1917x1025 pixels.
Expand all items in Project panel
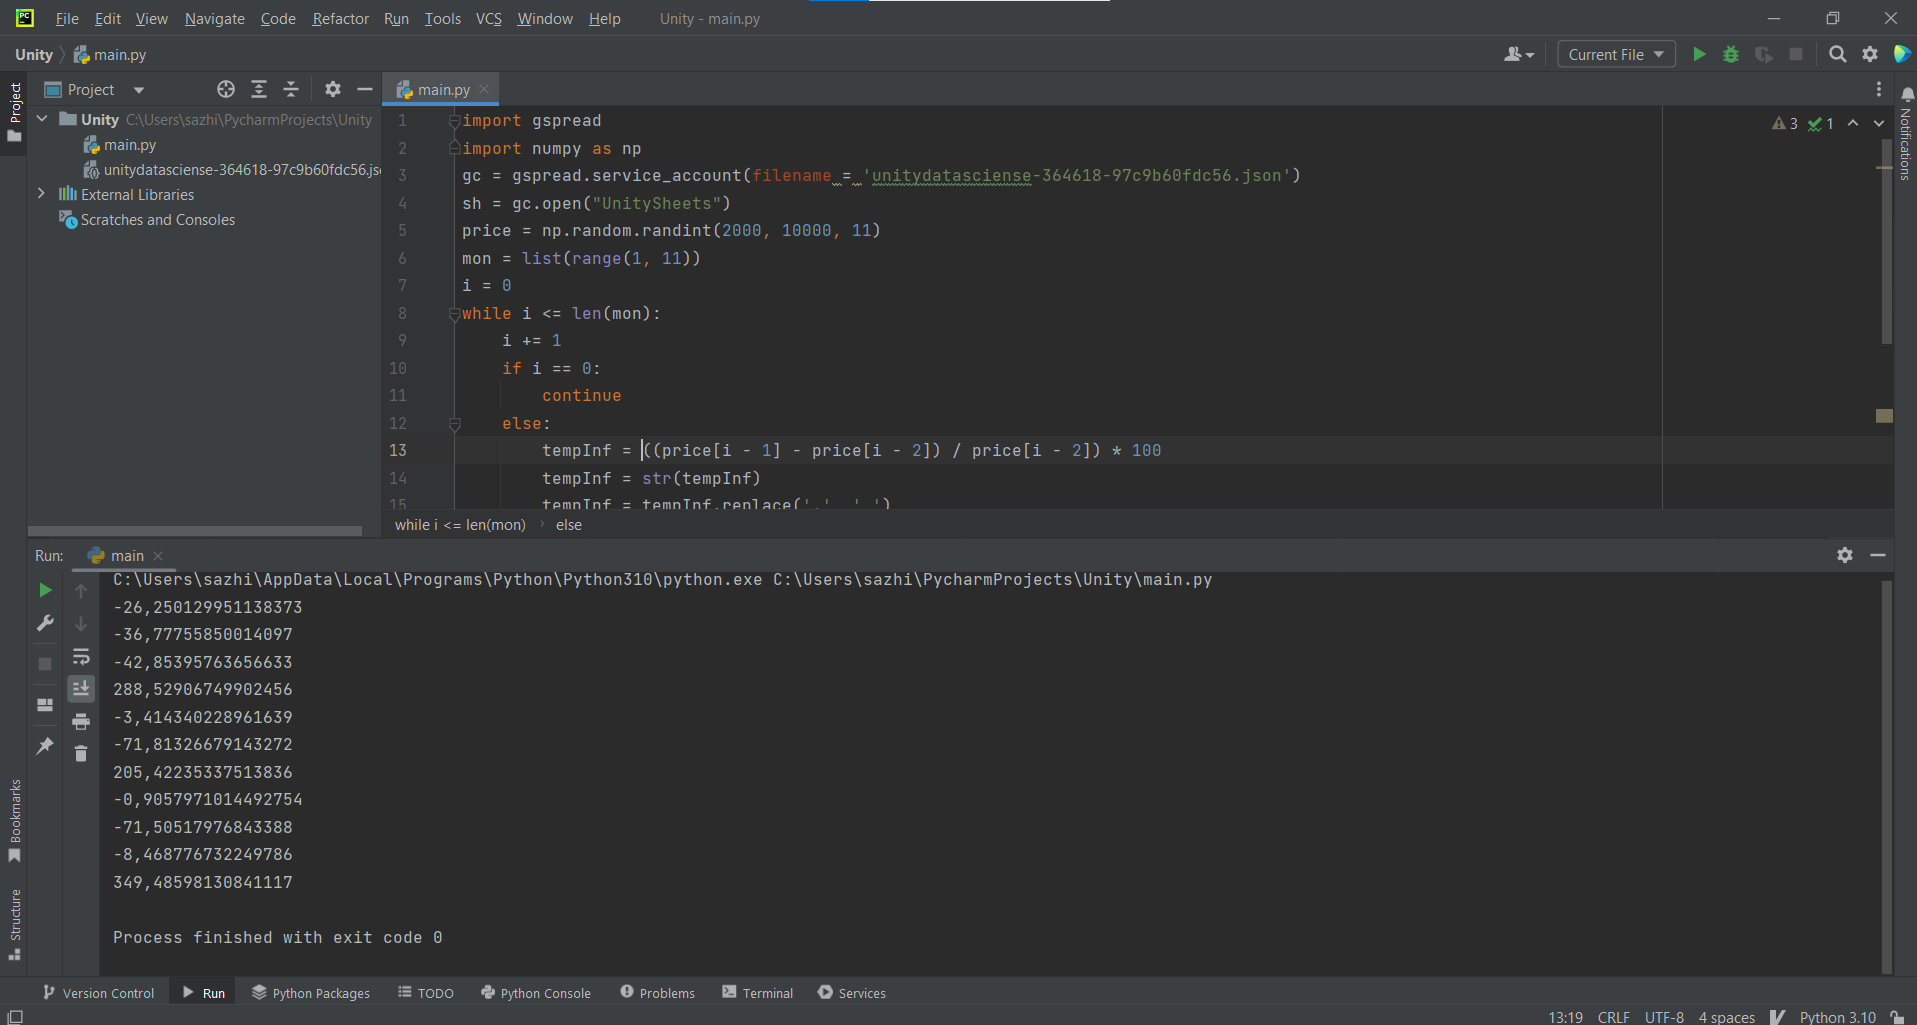pos(259,89)
